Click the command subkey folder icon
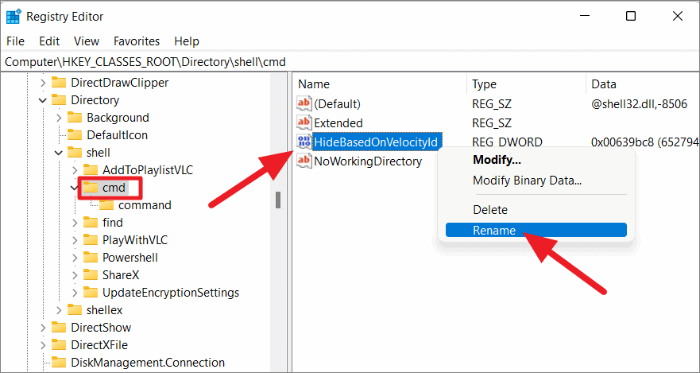This screenshot has width=700, height=373. (x=106, y=205)
